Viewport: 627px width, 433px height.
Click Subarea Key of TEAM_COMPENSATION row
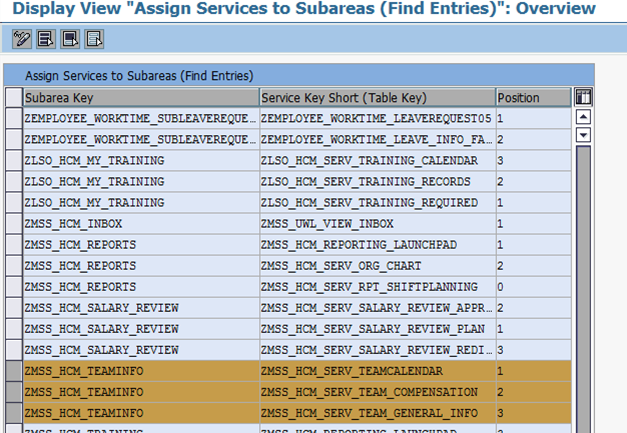coord(141,392)
